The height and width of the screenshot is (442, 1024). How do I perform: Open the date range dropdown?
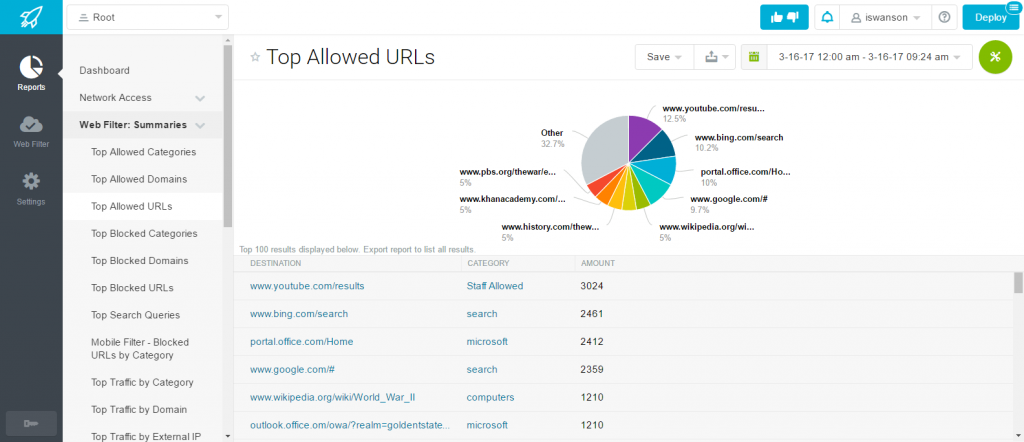tap(869, 57)
